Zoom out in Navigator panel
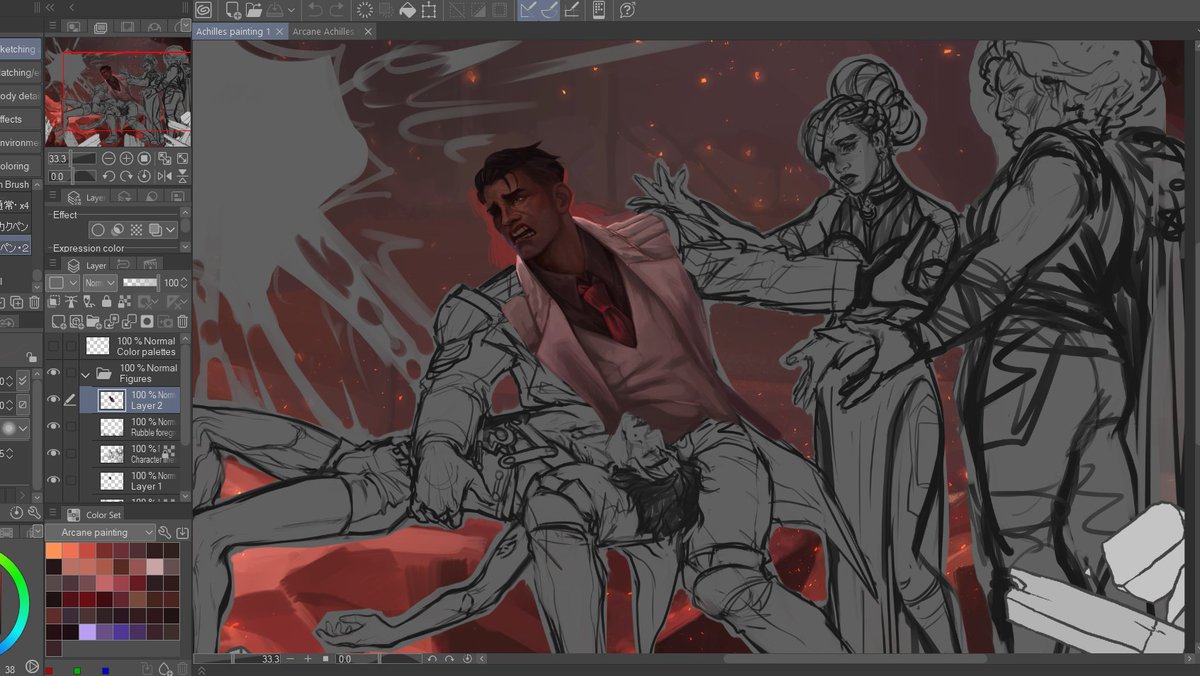1200x676 pixels. tap(109, 158)
